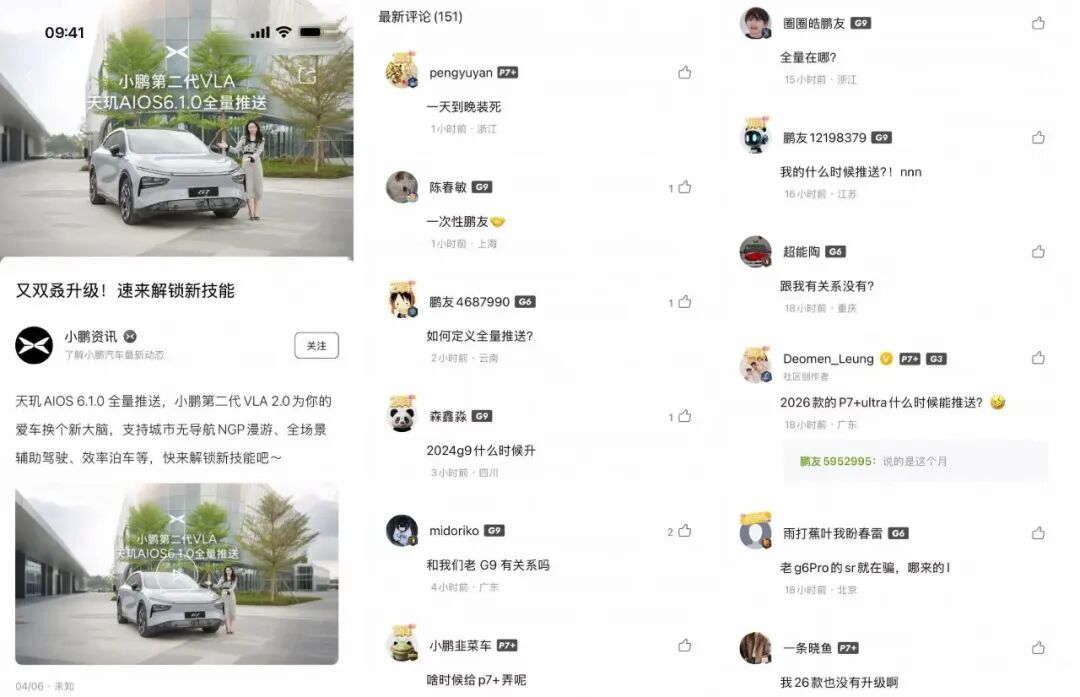The image size is (1080, 697).
Task: Like 一条咸鱼's comment
Action: click(1038, 647)
